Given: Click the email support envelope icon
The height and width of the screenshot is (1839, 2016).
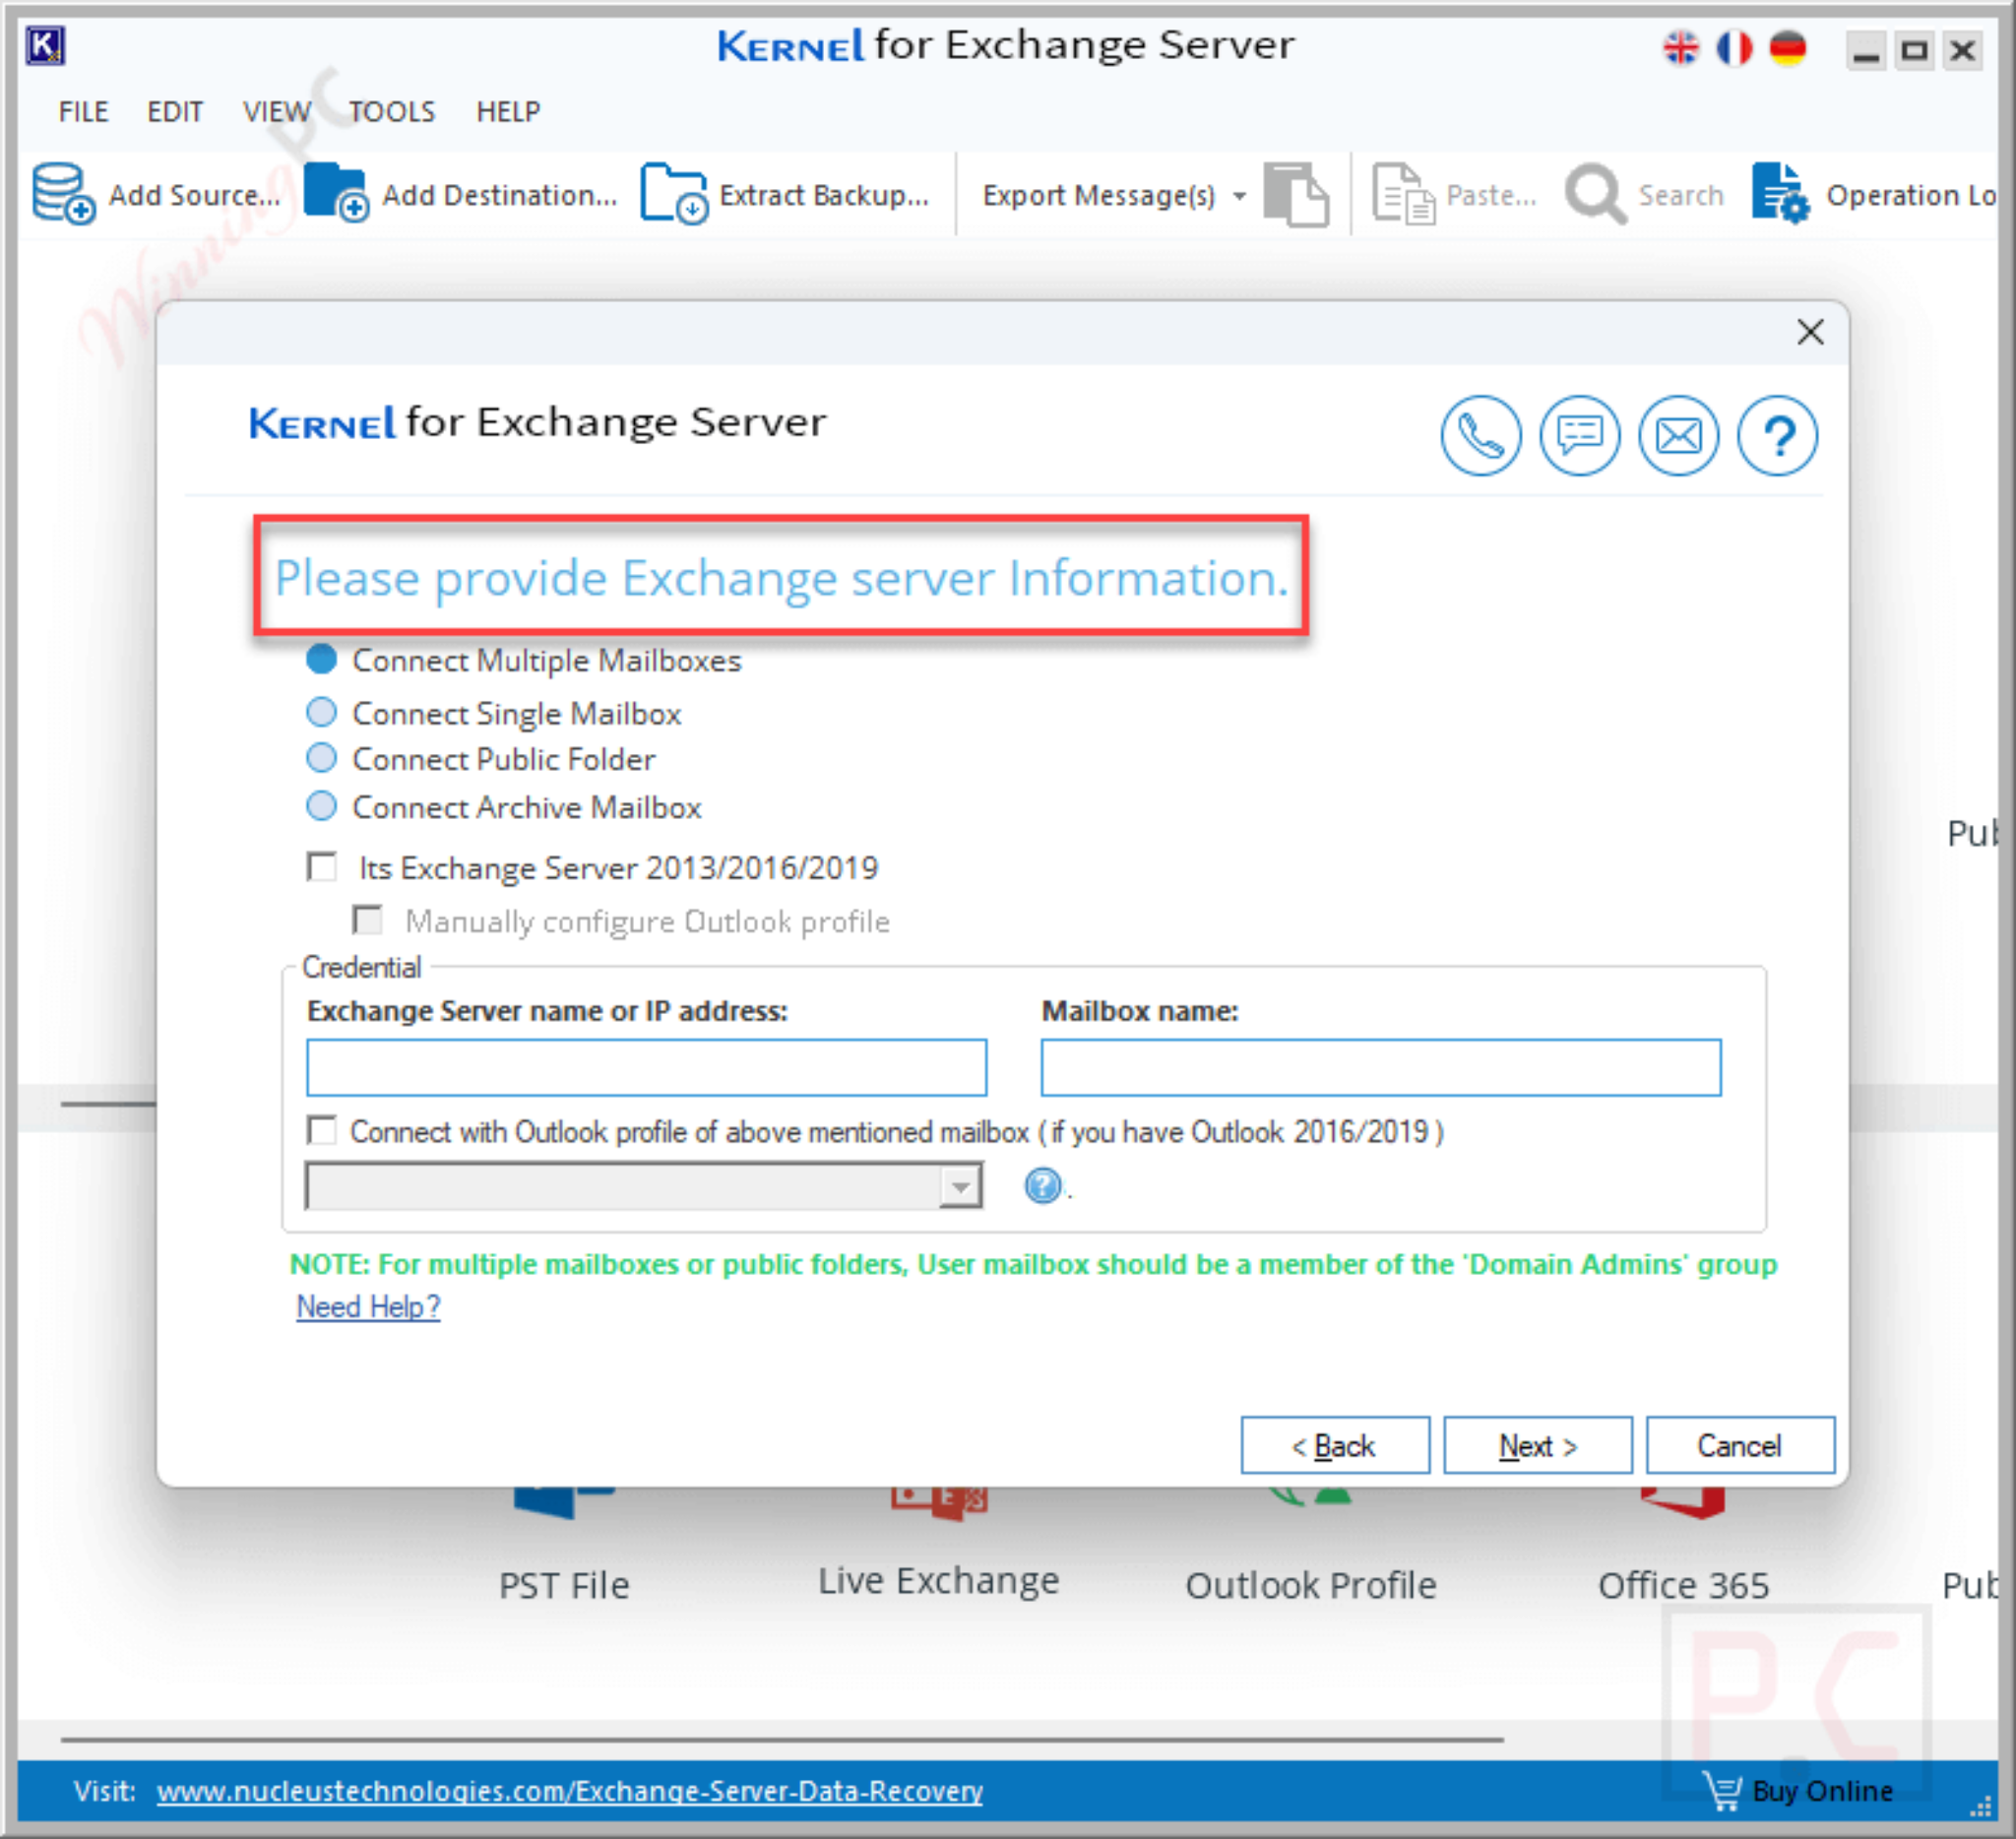Looking at the screenshot, I should pyautogui.click(x=1679, y=436).
